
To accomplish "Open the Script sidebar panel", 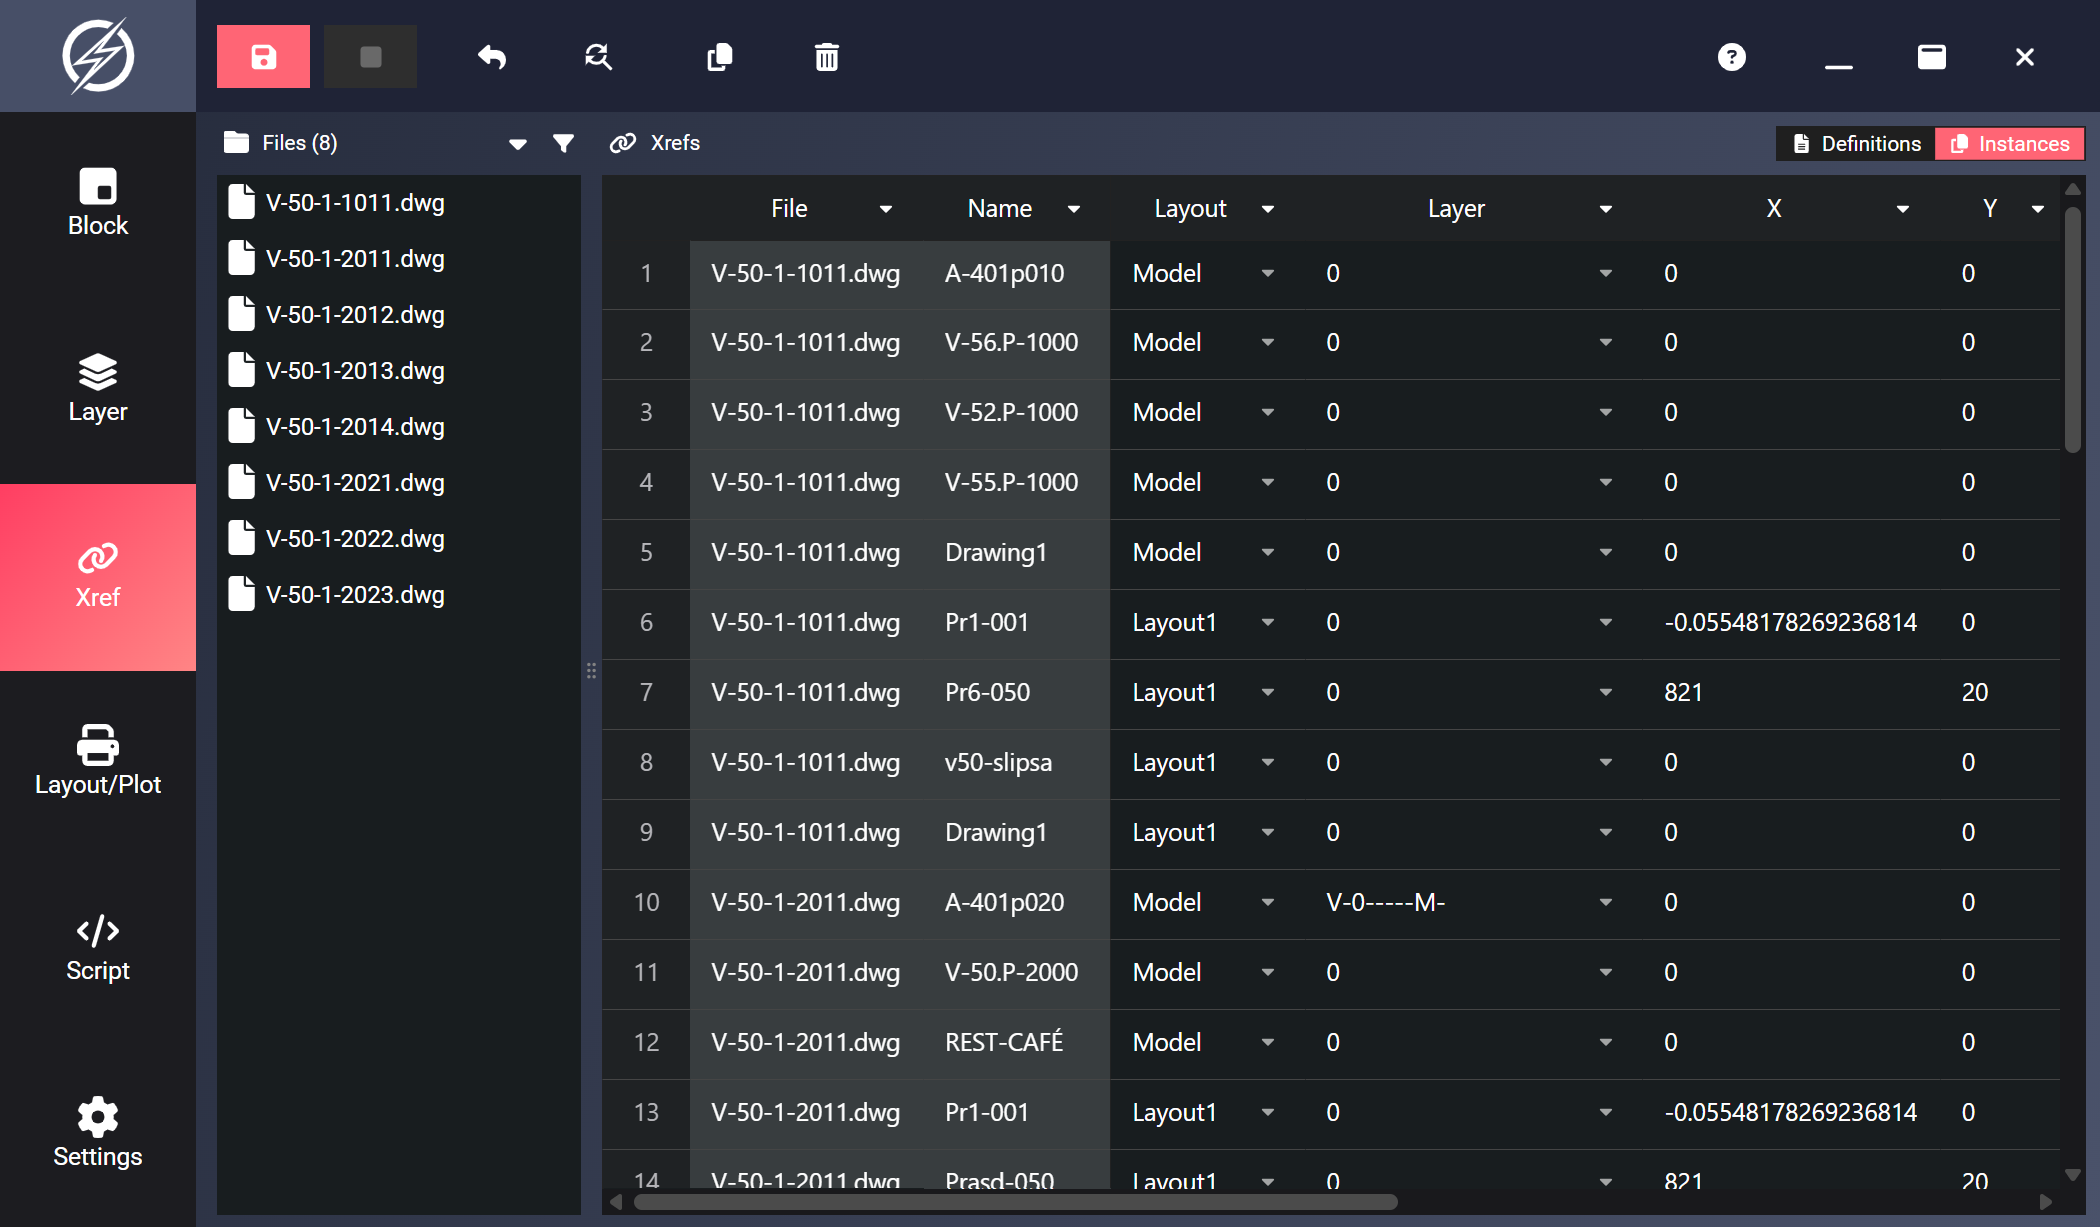I will tap(98, 948).
